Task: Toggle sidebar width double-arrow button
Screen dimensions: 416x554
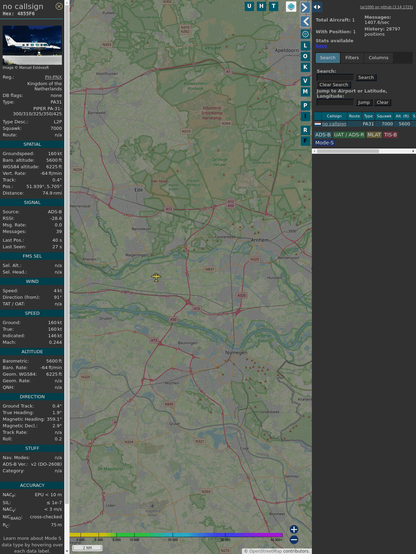Action: [317, 7]
